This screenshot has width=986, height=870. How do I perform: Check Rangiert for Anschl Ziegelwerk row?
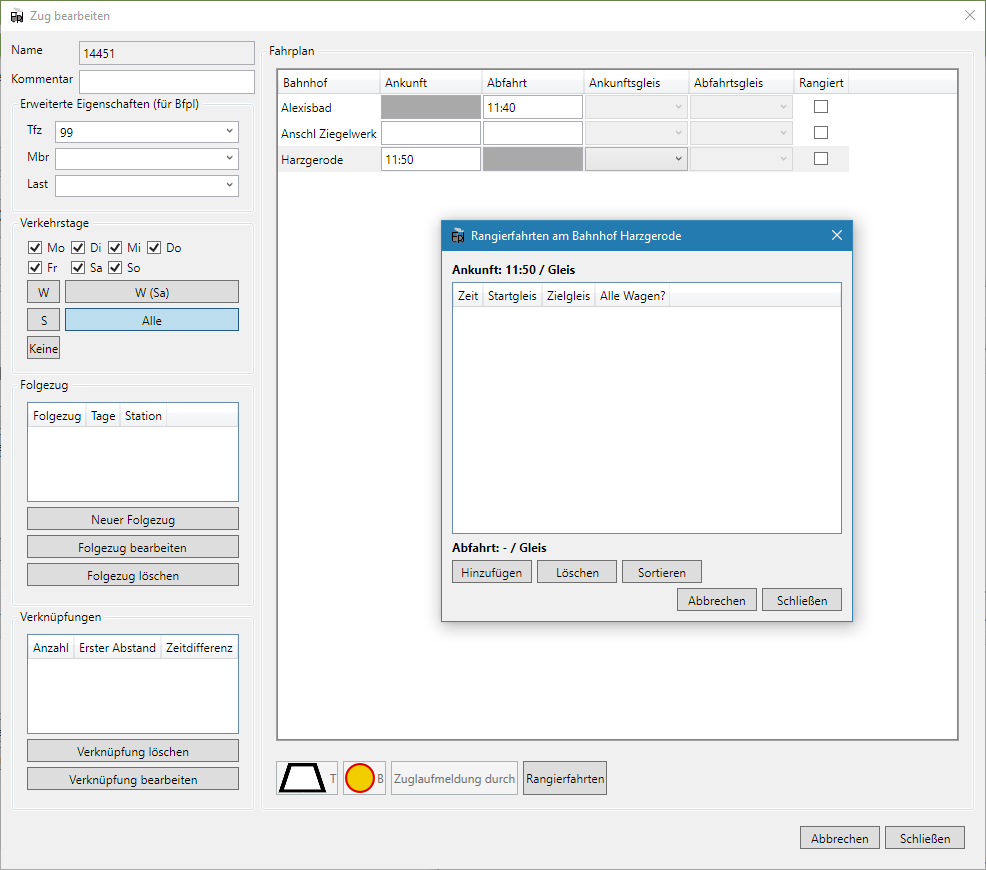coord(821,133)
